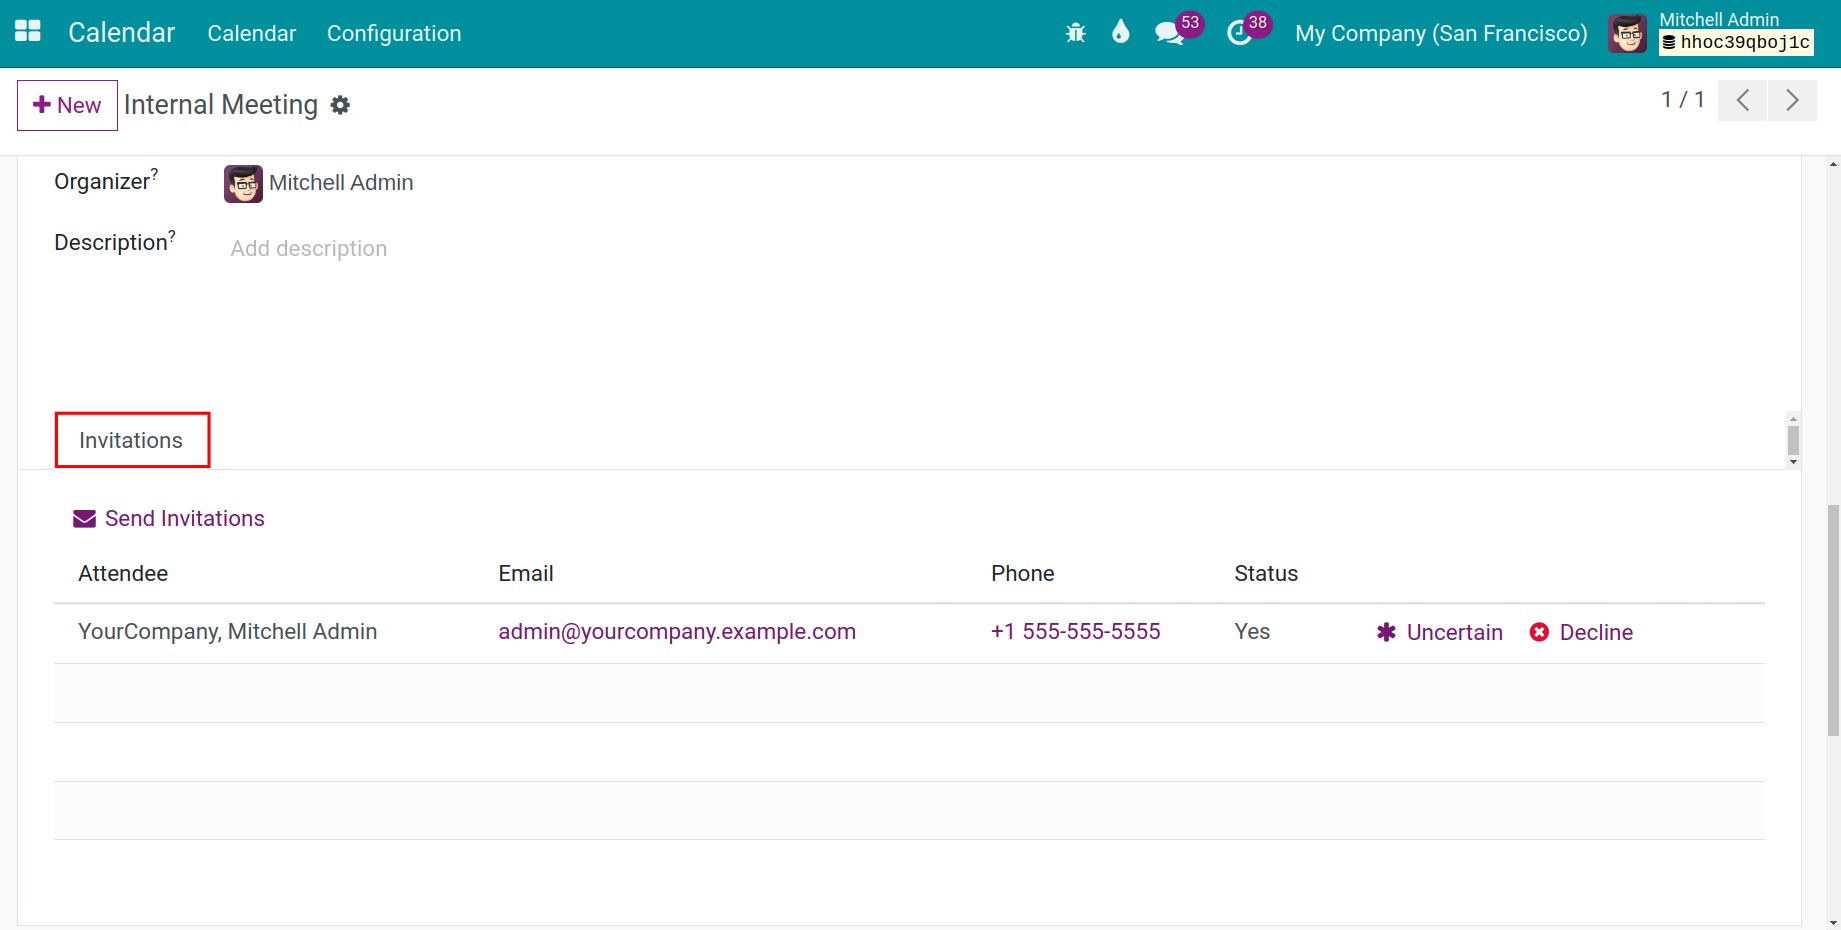Click the red Decline cross icon
1841x930 pixels.
(x=1539, y=632)
